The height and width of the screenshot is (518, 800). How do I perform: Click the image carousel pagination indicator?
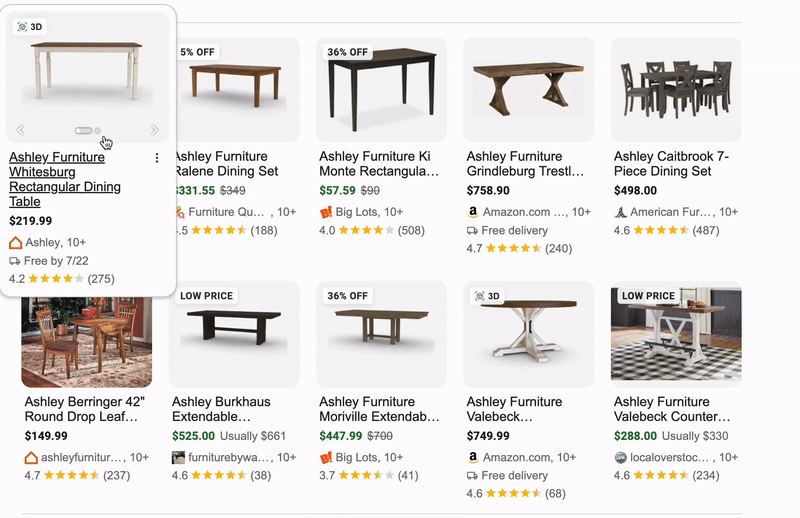(87, 130)
